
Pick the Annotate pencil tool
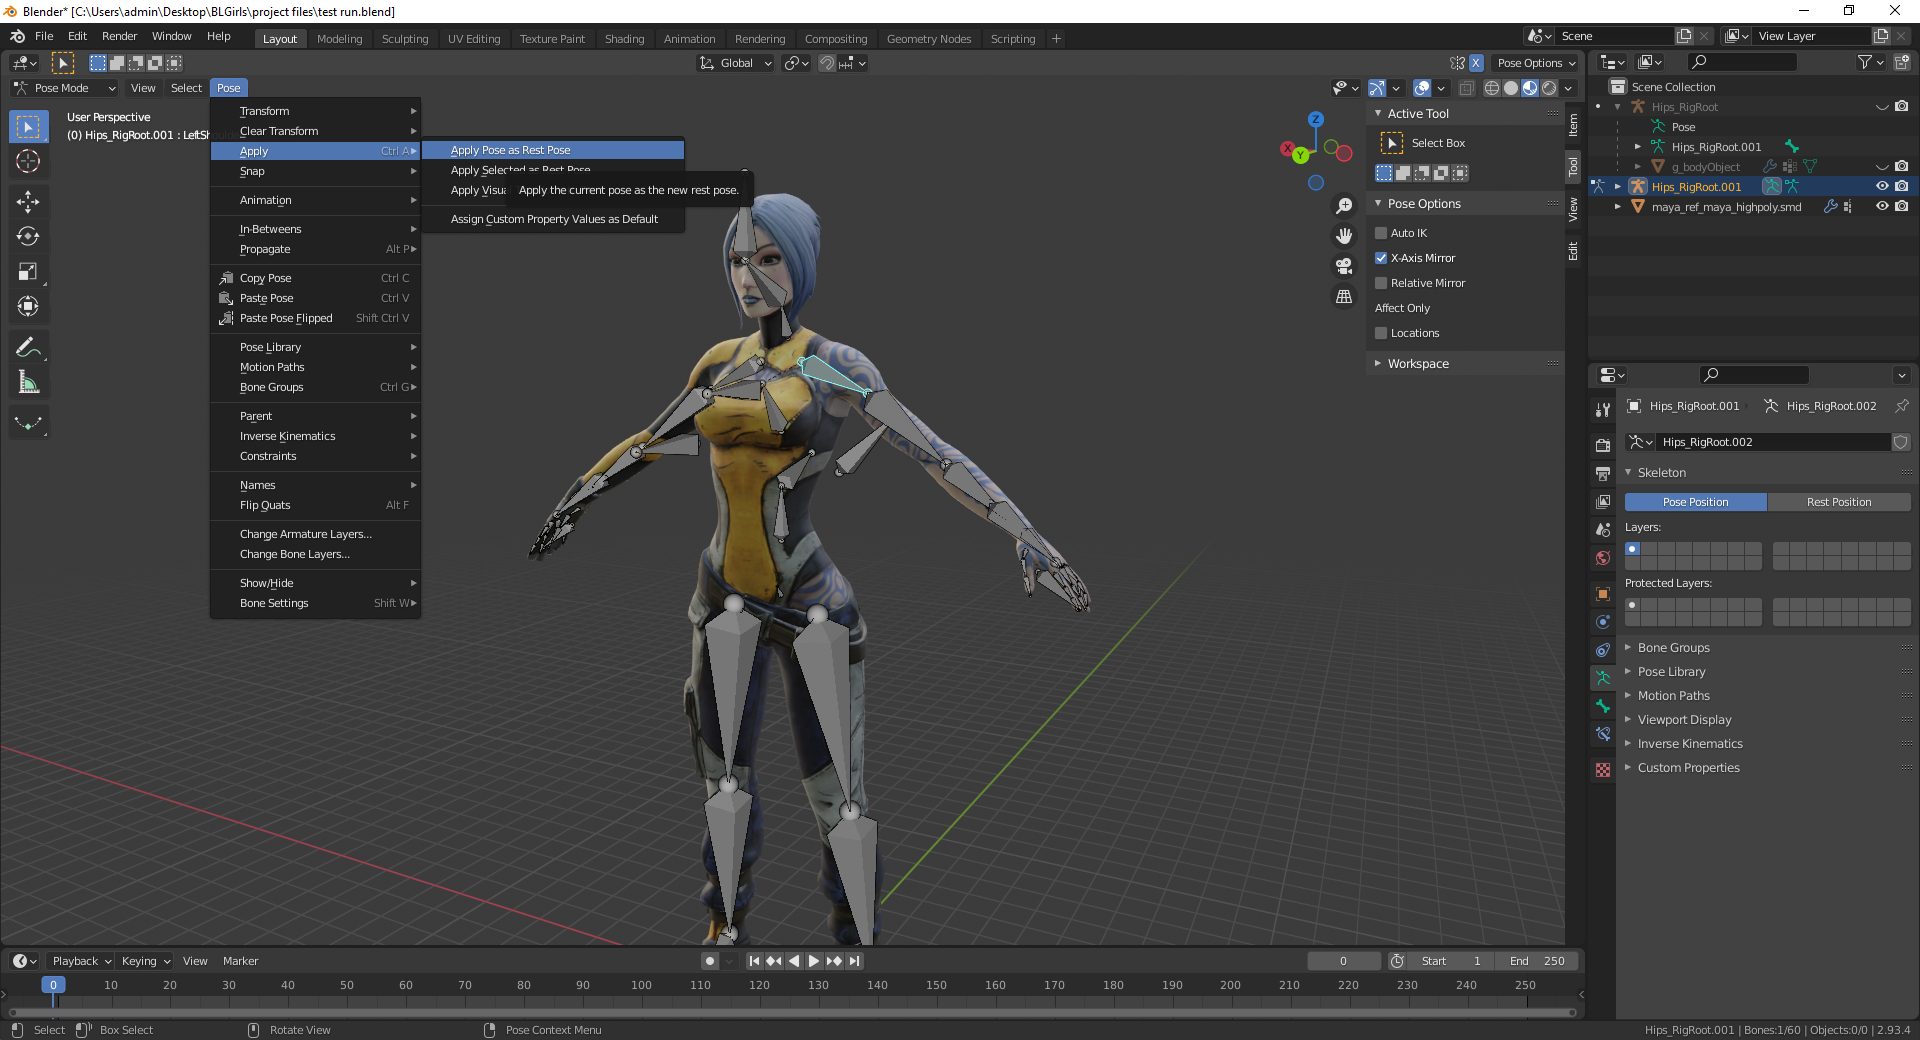tap(28, 348)
